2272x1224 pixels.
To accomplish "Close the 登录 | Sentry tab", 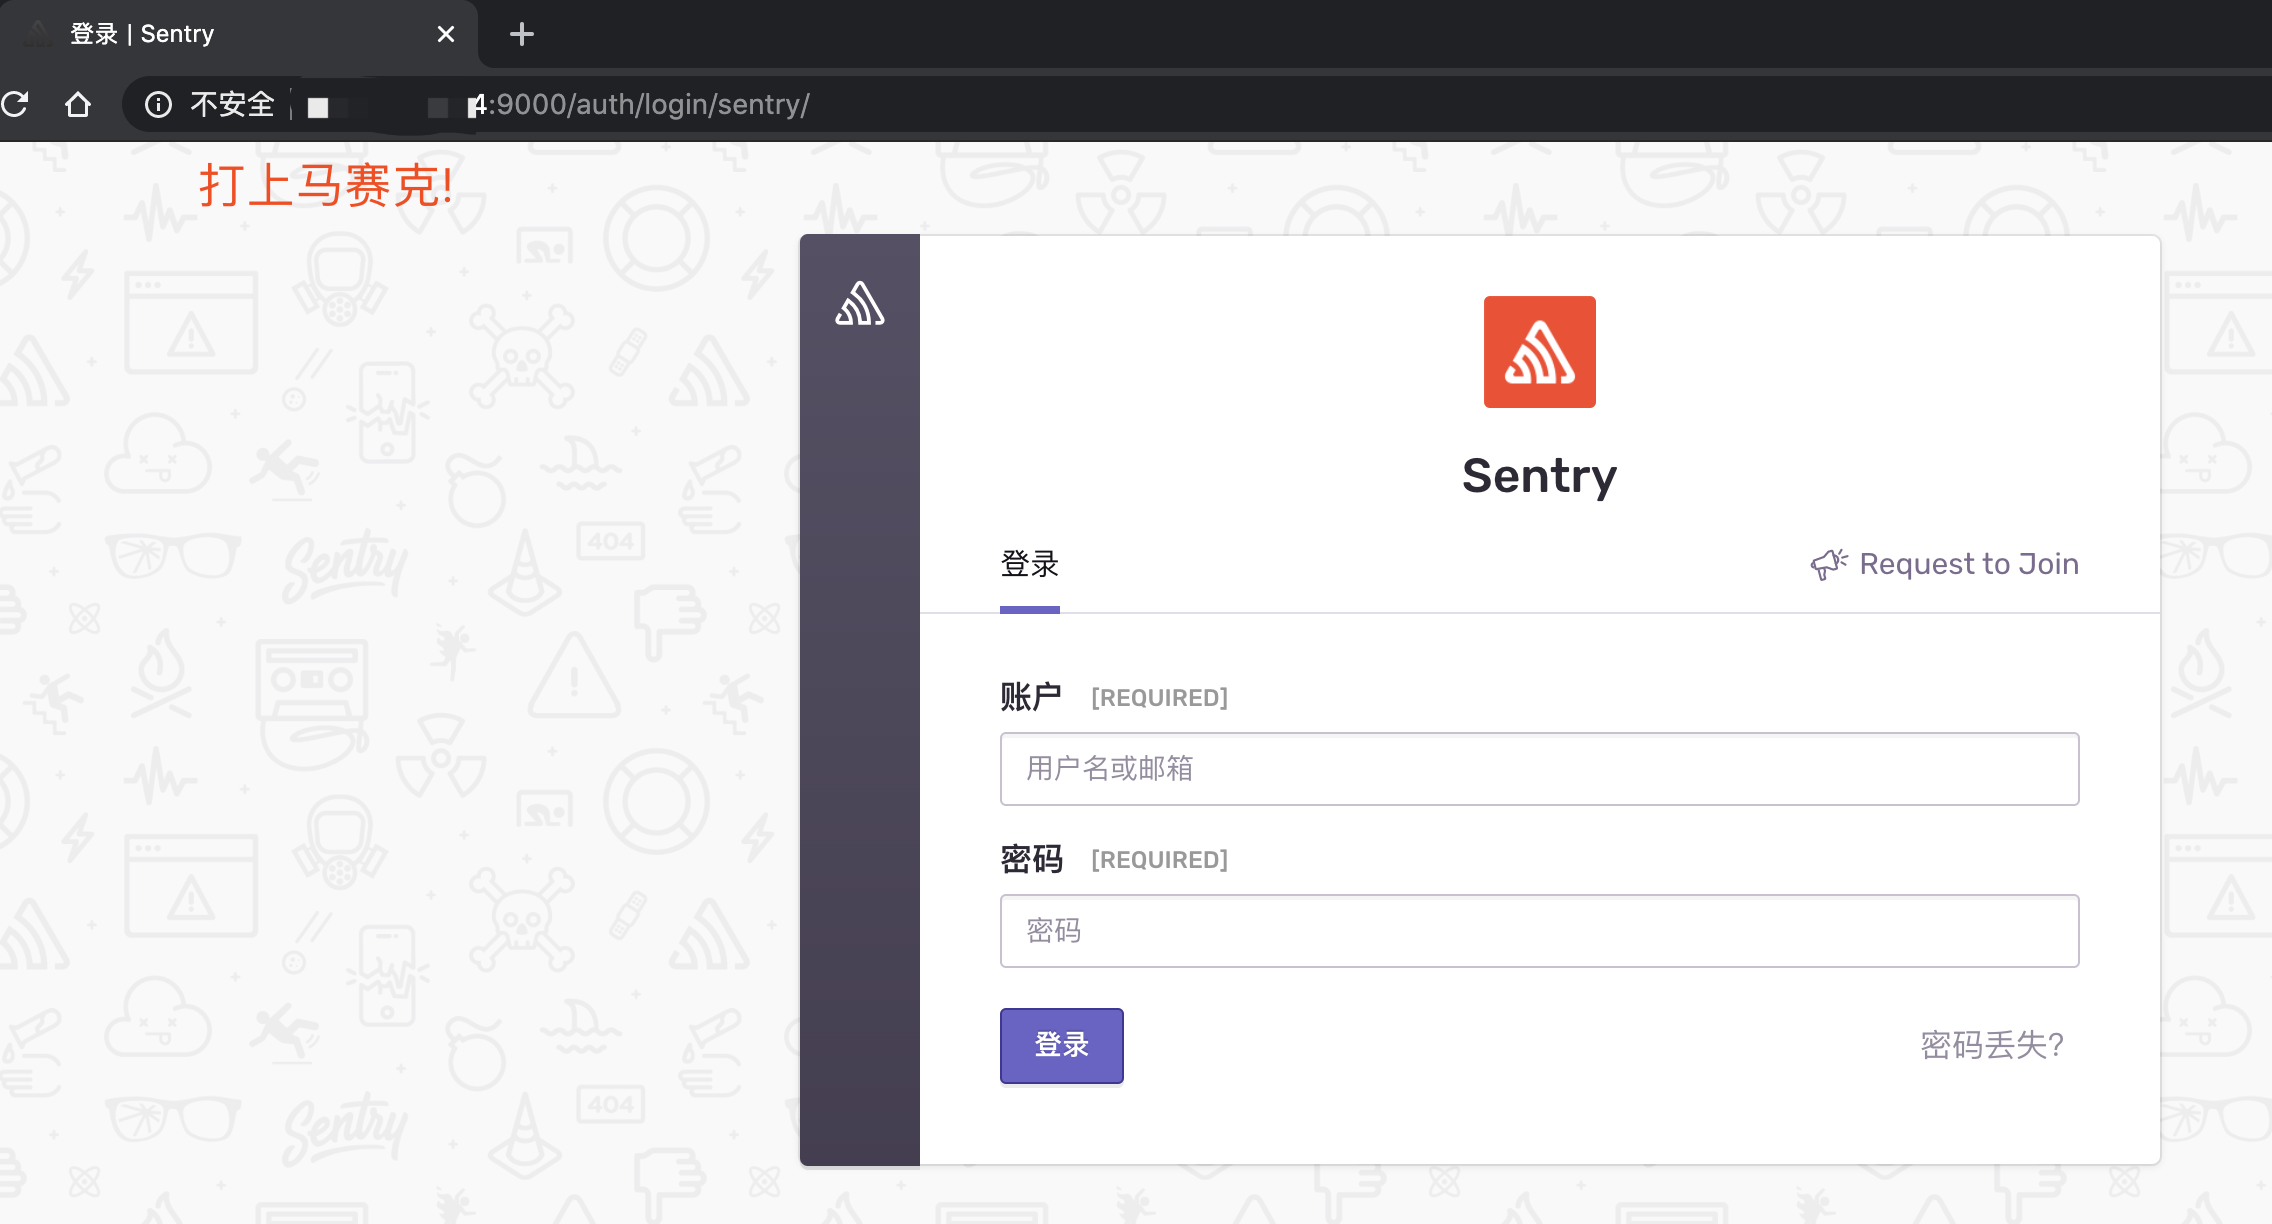I will 446,34.
